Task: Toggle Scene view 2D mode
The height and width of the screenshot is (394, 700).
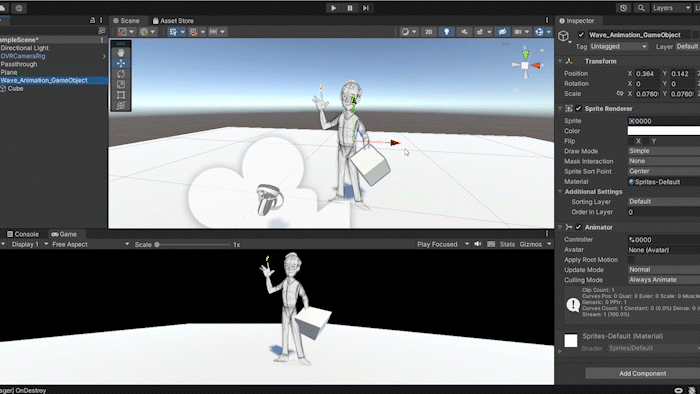Action: (x=429, y=32)
